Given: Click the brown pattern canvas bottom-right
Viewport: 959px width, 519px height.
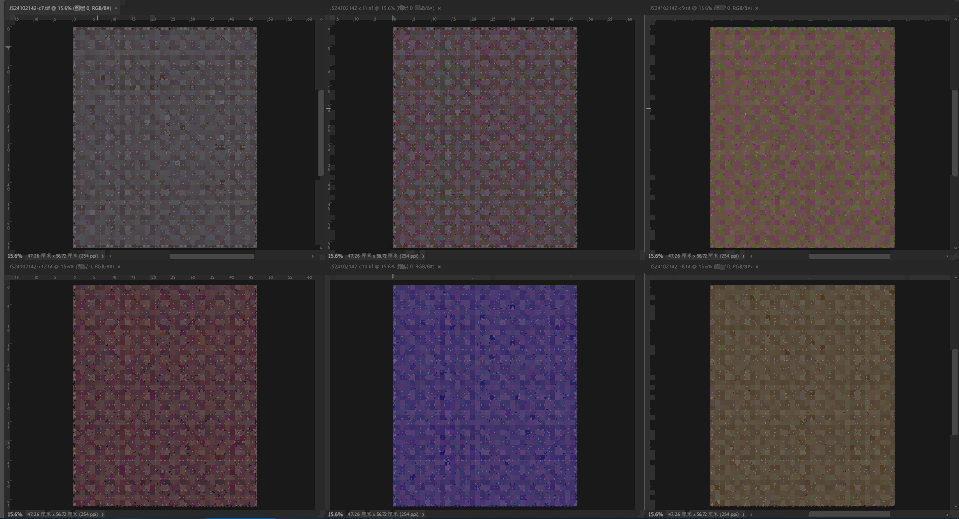Looking at the screenshot, I should tap(802, 395).
